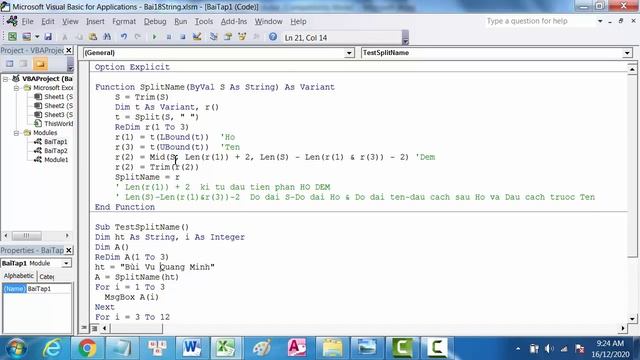Viewport: 640px width, 360px height.
Task: Open the File menu
Action: tap(27, 21)
